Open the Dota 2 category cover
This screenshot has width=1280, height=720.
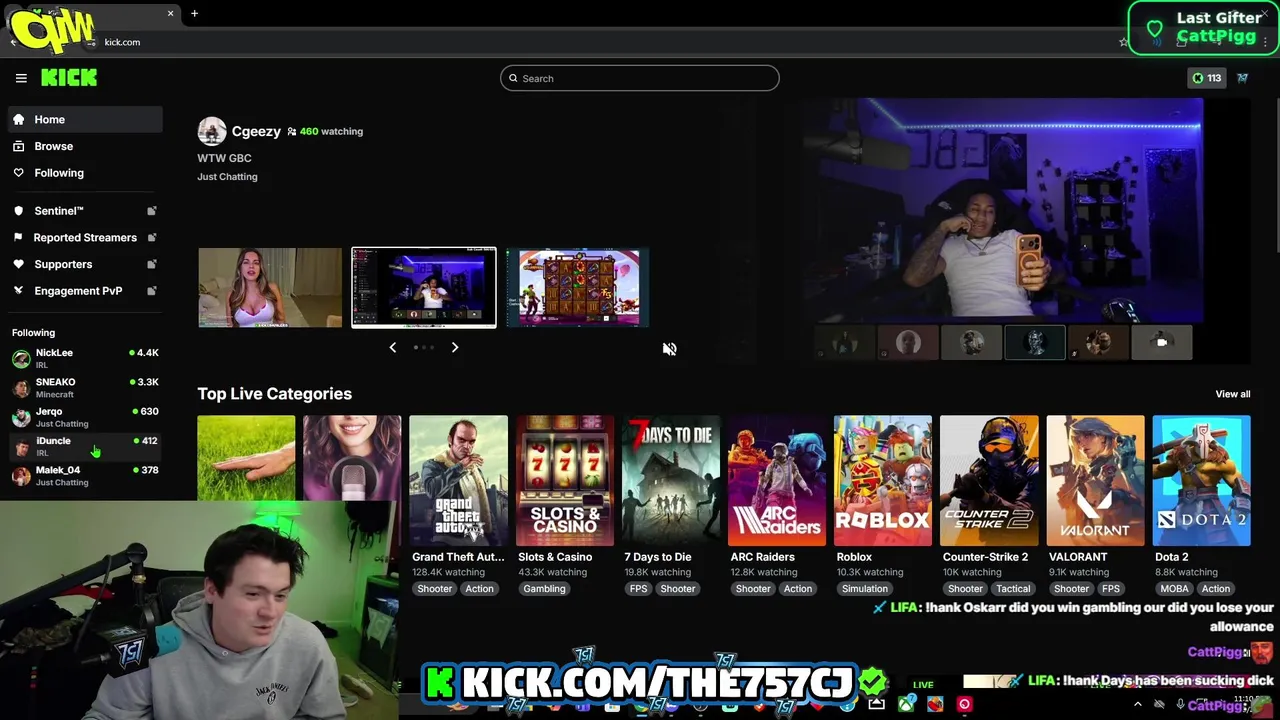1201,480
